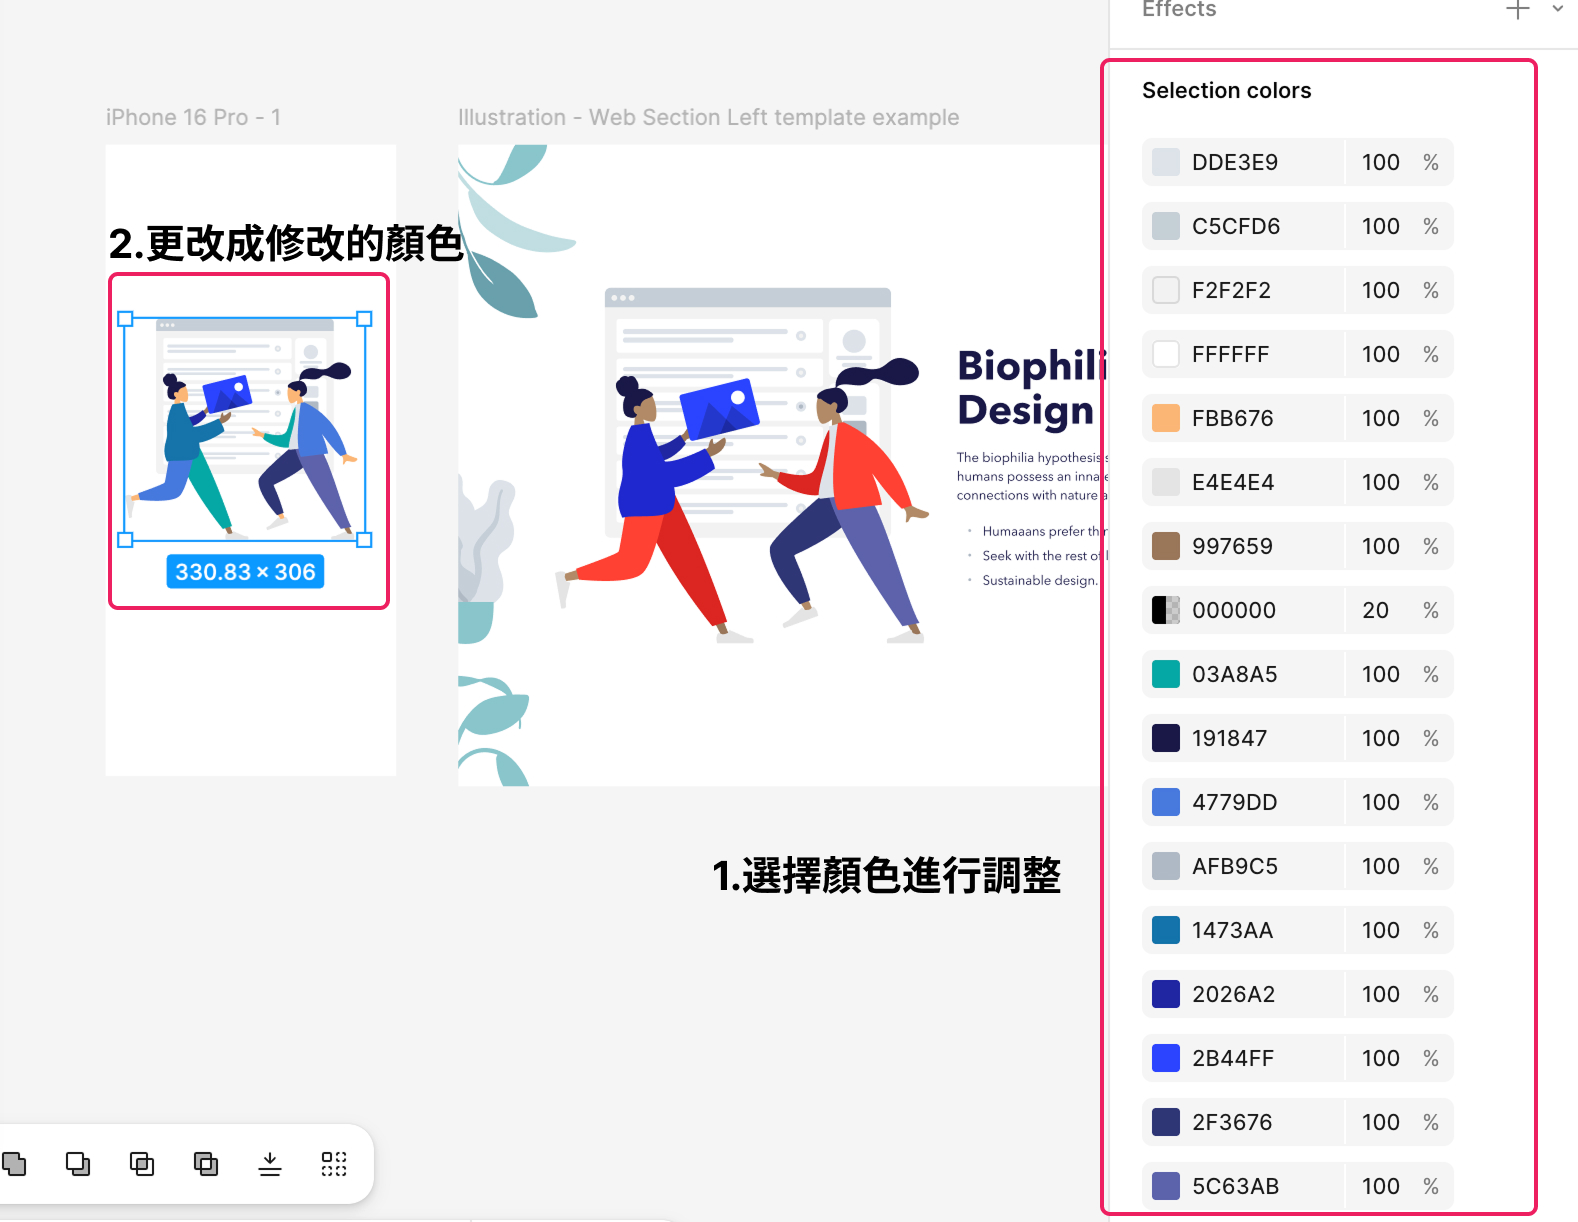Click the Flatten selection arrow icon
Screen dimensions: 1578x1222
(270, 1164)
